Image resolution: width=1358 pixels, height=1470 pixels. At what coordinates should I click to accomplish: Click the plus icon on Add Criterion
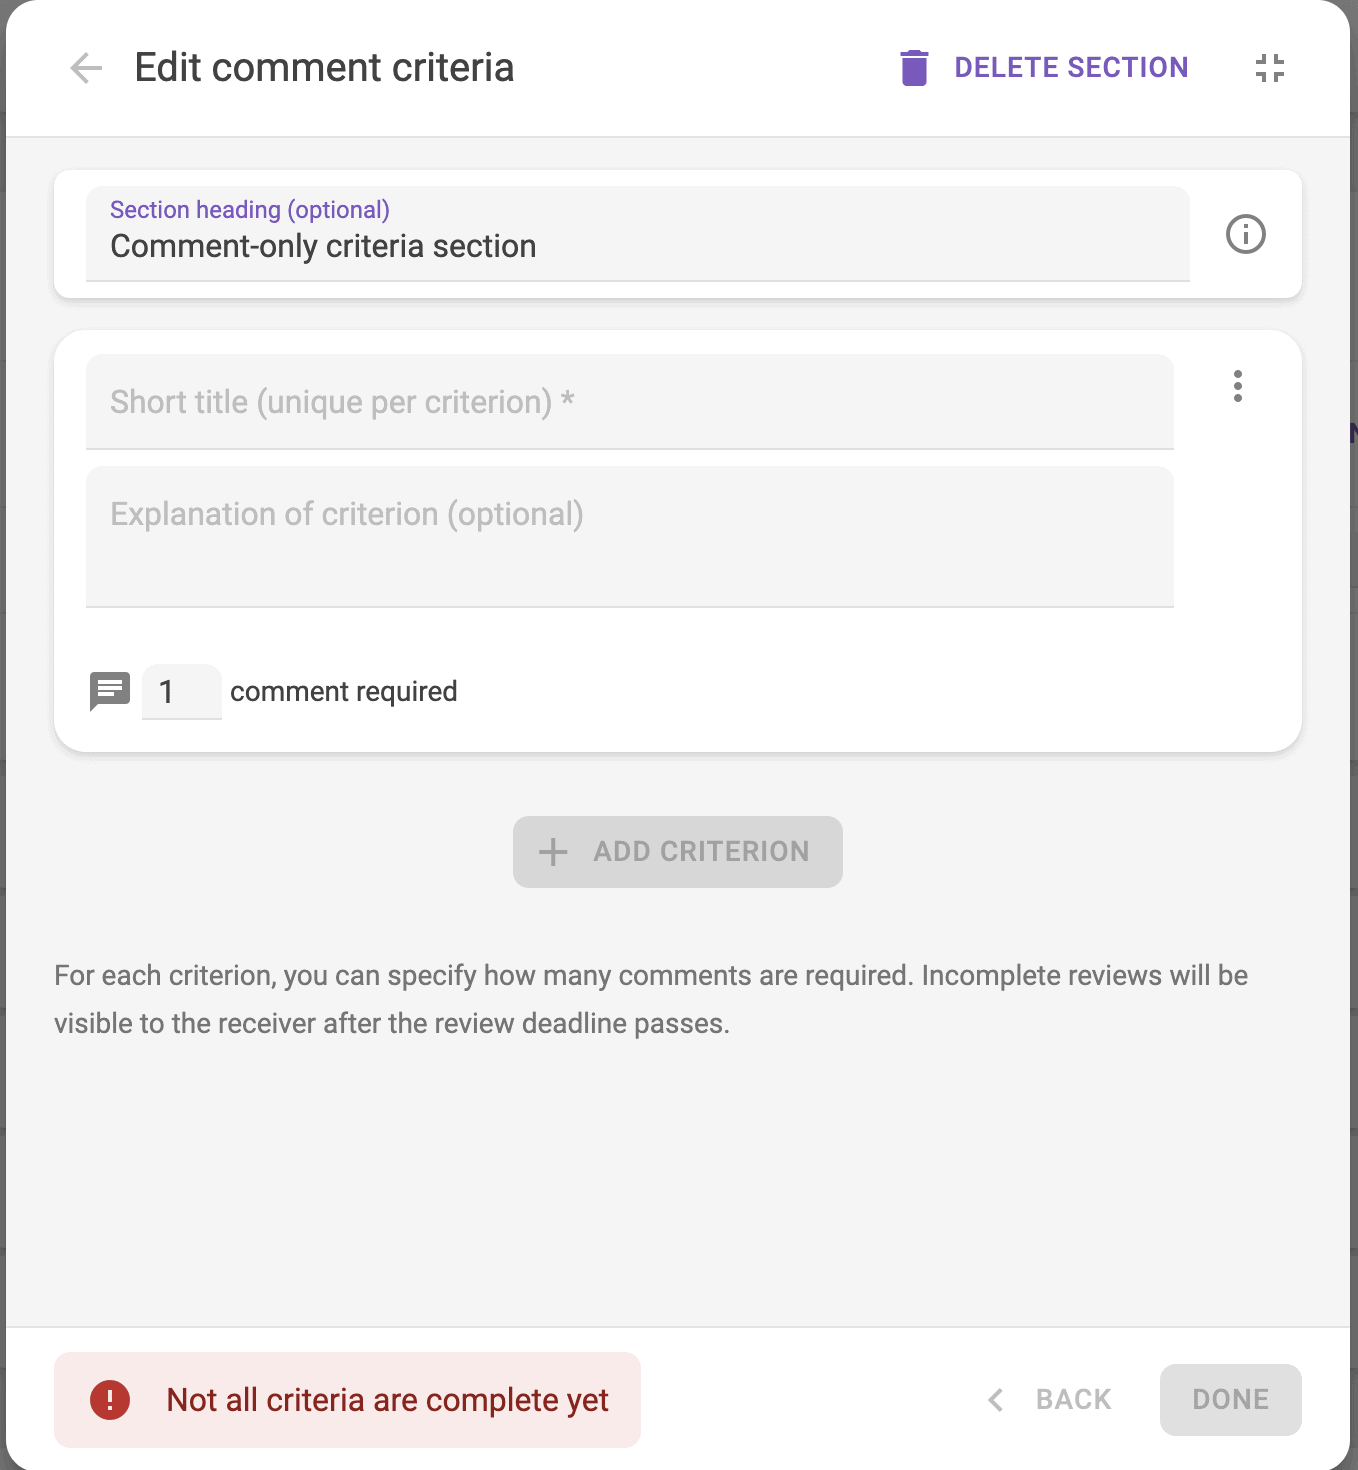click(553, 852)
